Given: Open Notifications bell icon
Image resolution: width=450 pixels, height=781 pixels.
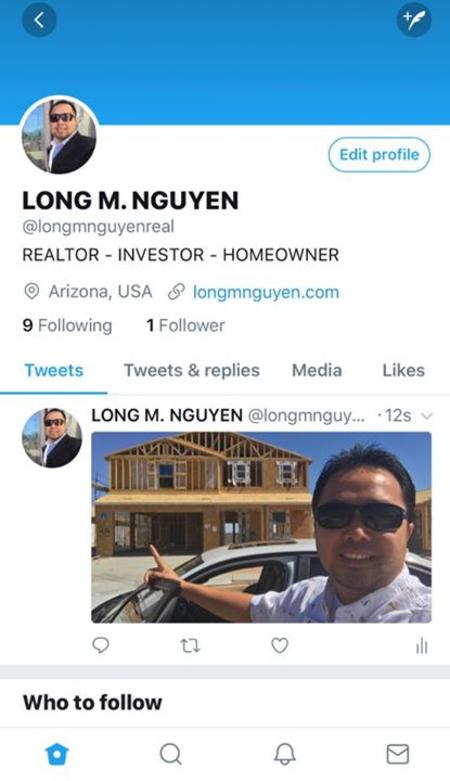Looking at the screenshot, I should 285,754.
